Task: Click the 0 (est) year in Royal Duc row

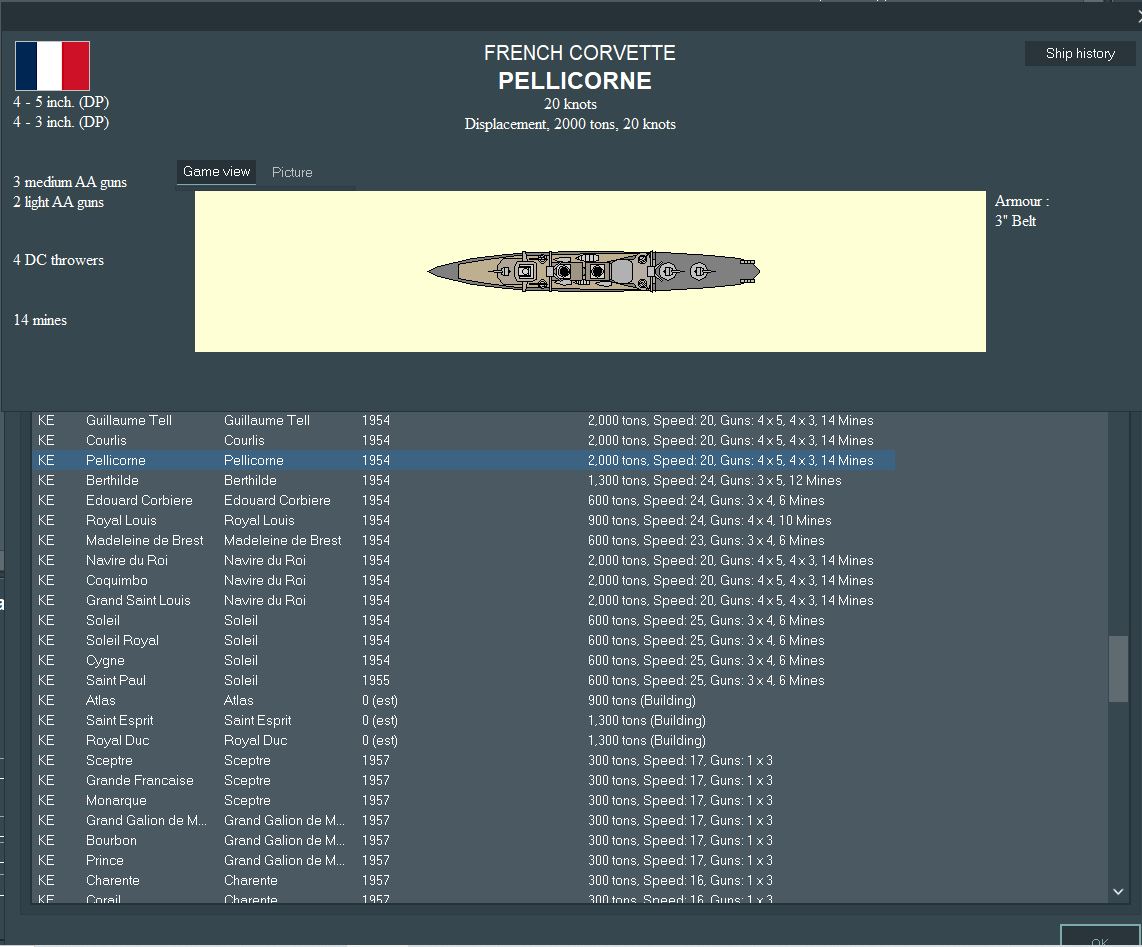Action: 380,740
